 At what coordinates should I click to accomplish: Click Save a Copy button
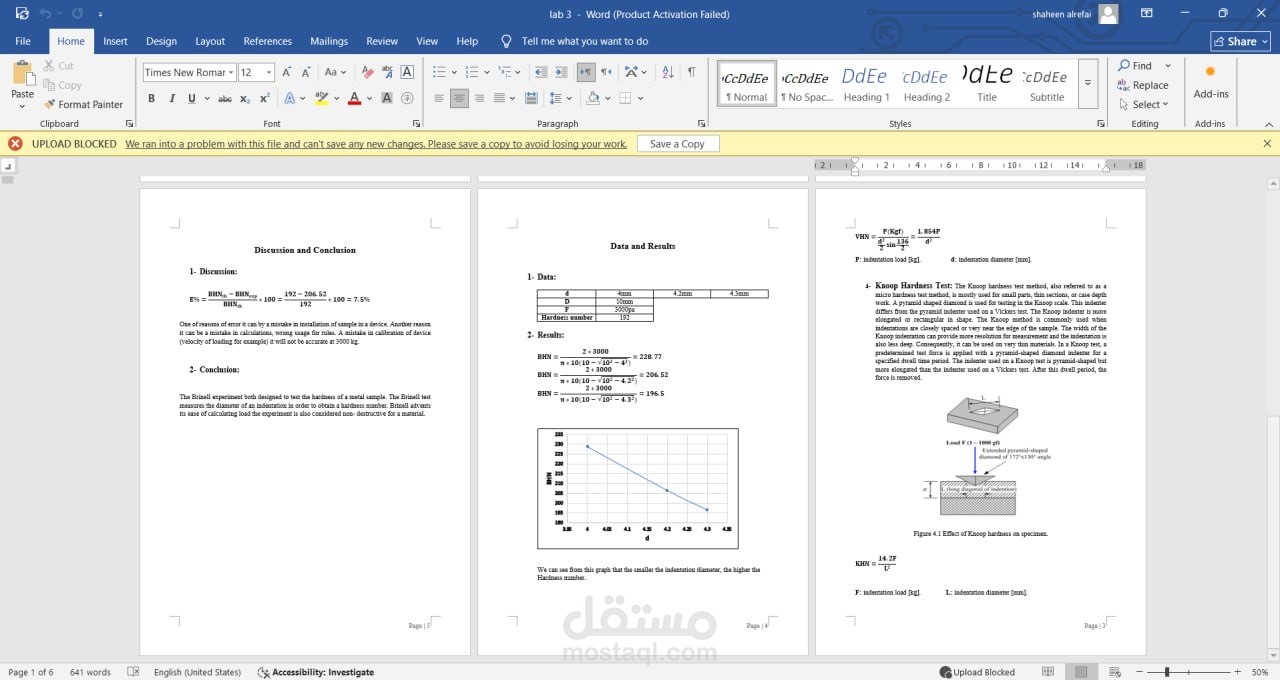point(677,144)
